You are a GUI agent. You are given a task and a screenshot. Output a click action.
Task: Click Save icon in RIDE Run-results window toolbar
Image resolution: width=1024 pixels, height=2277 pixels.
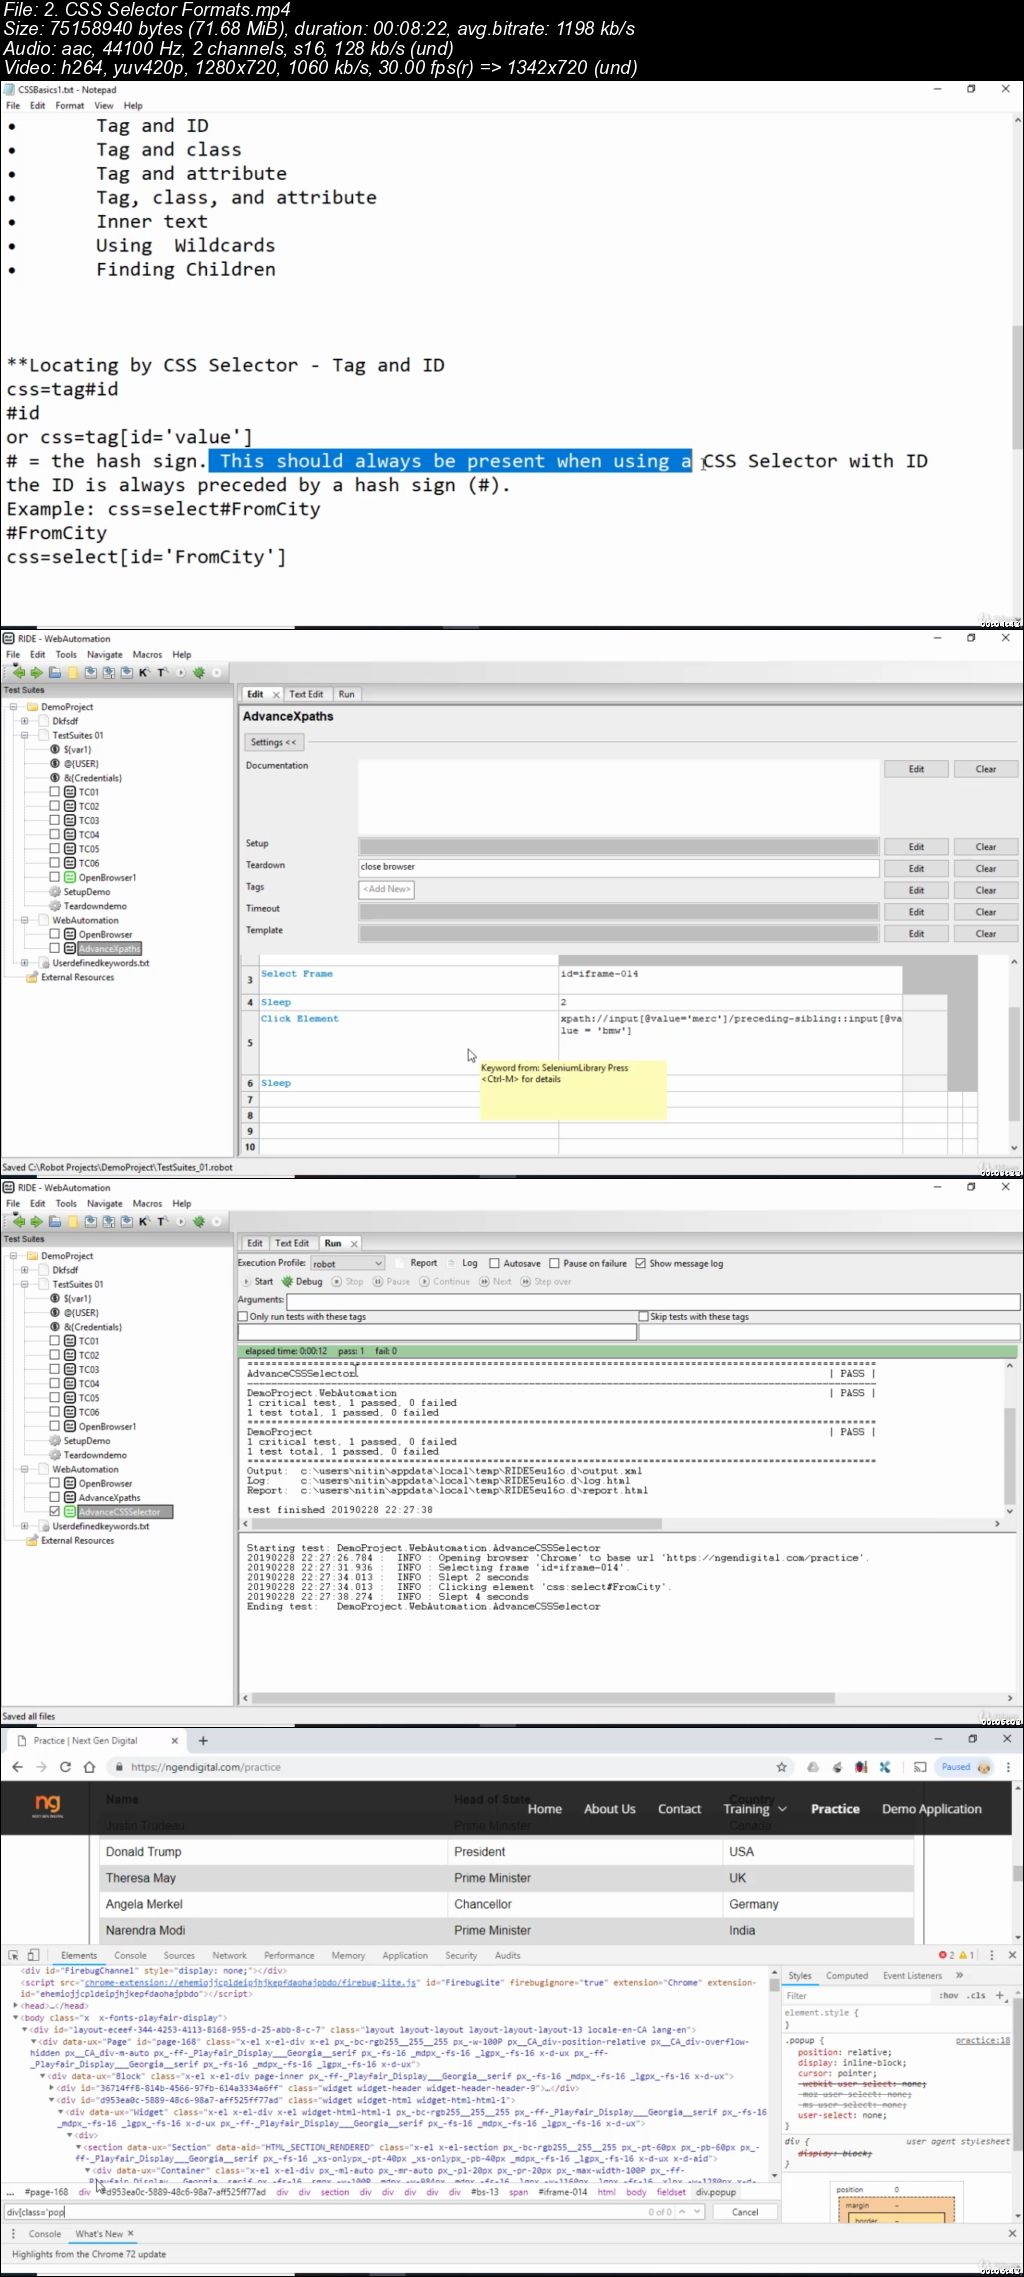coord(91,1222)
